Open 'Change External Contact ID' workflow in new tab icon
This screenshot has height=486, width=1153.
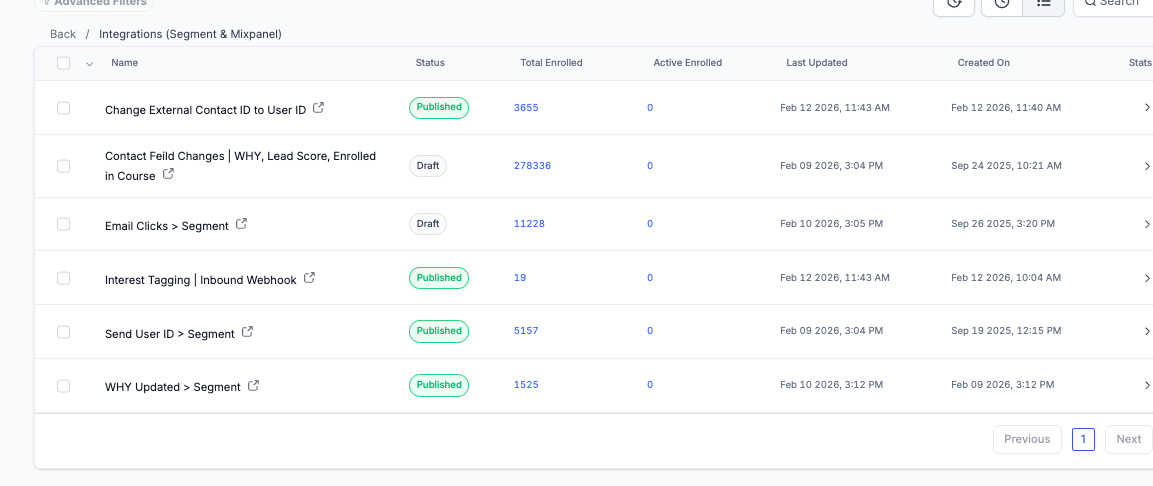318,107
